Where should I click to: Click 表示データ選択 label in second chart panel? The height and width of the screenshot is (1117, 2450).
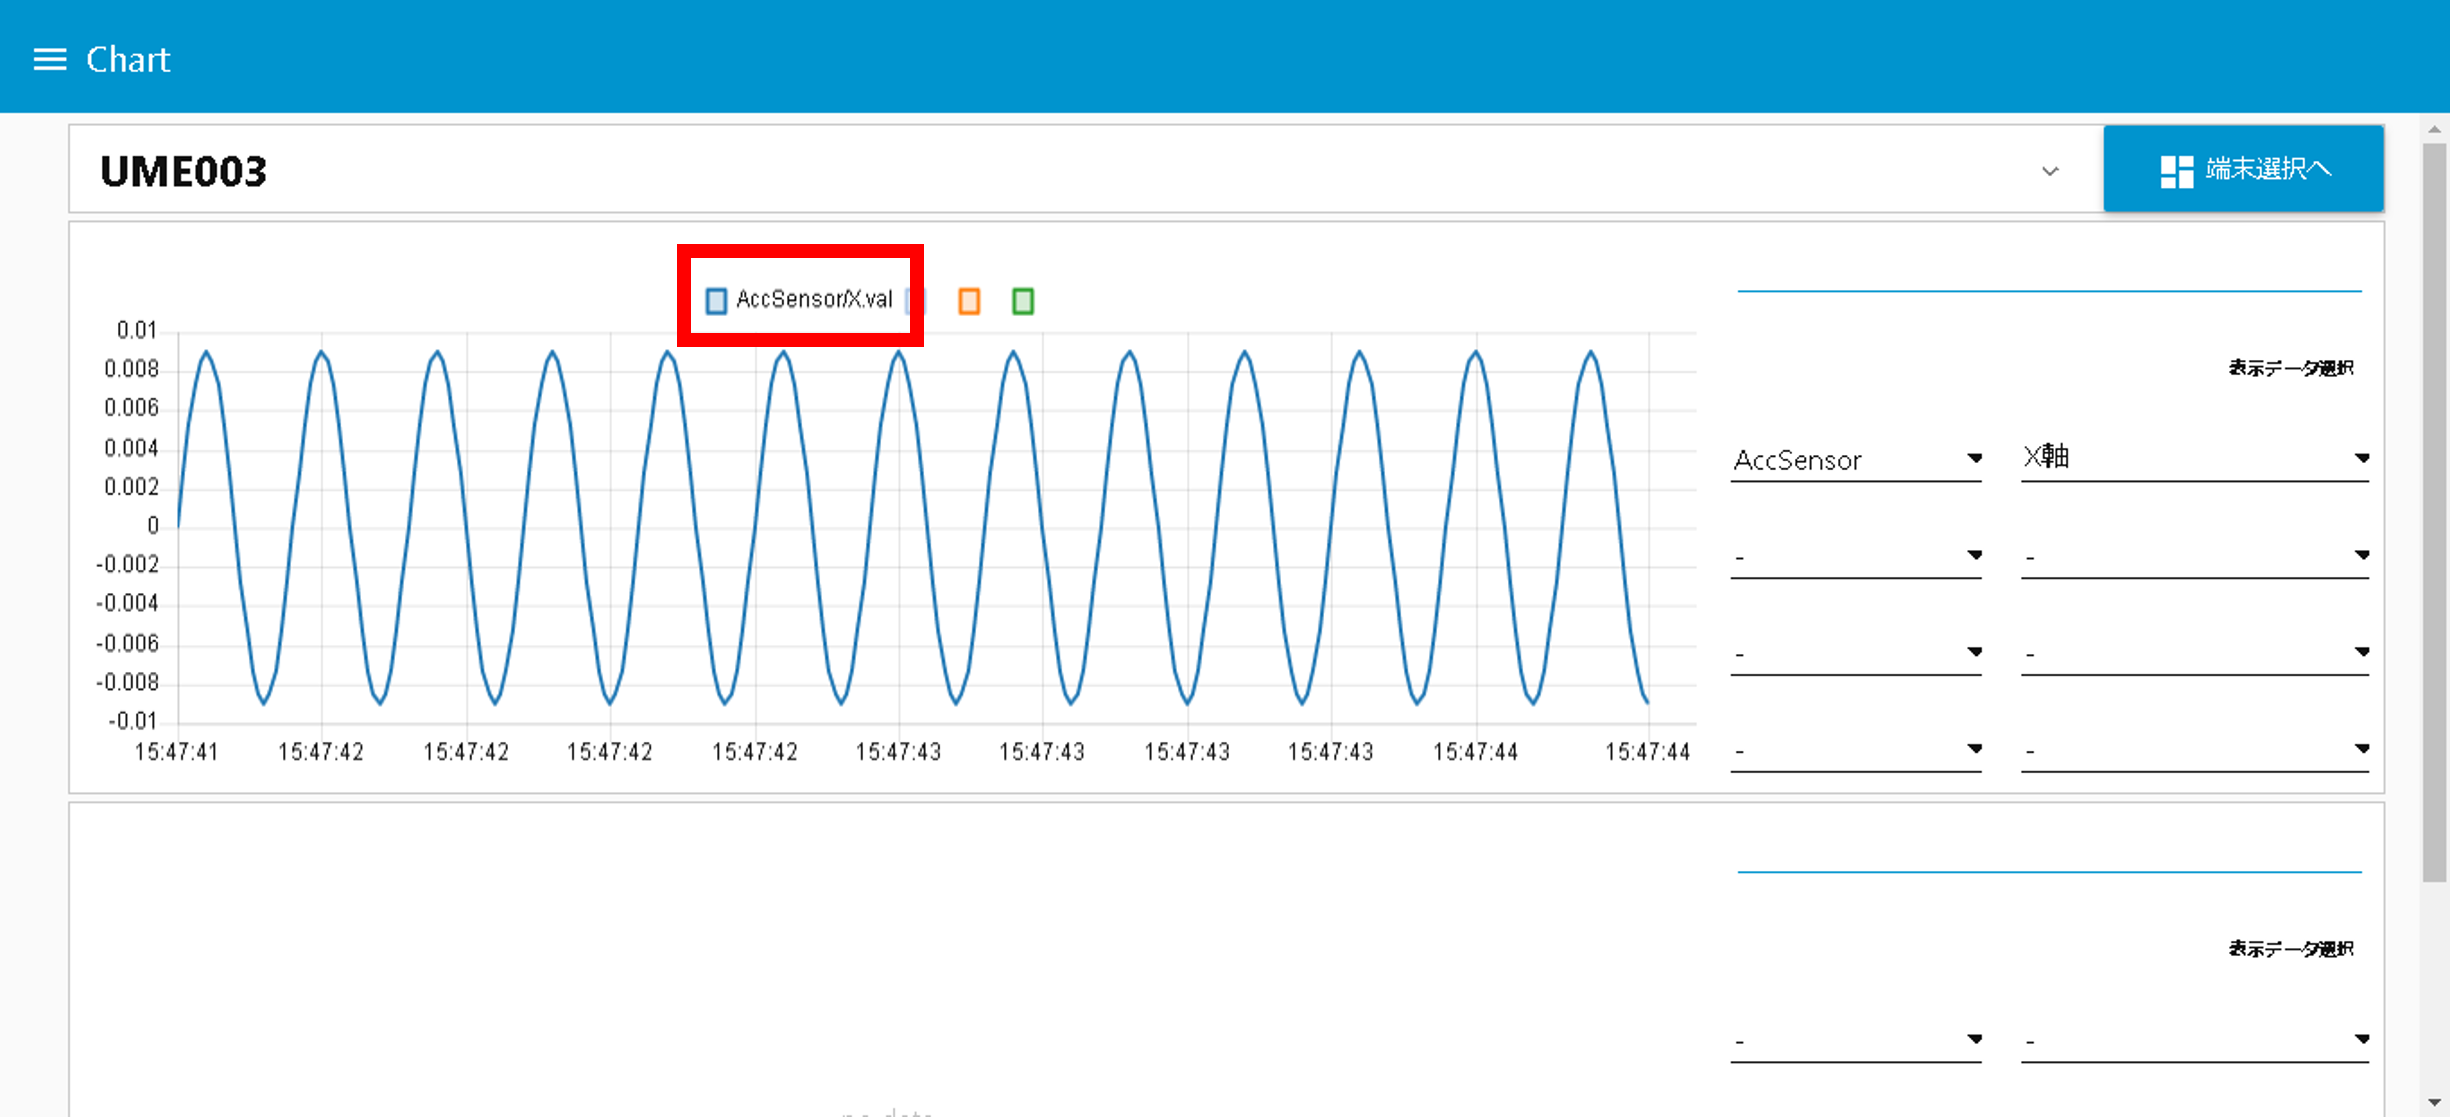(x=2291, y=948)
